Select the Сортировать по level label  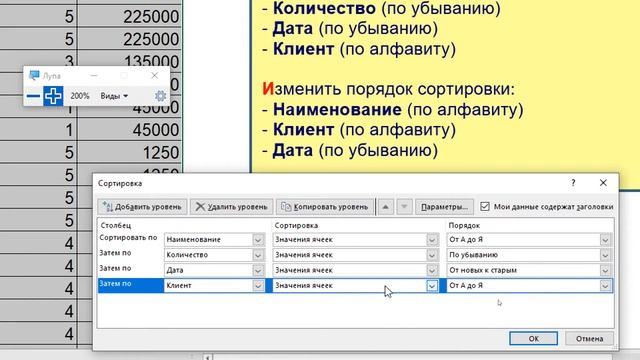coord(128,238)
